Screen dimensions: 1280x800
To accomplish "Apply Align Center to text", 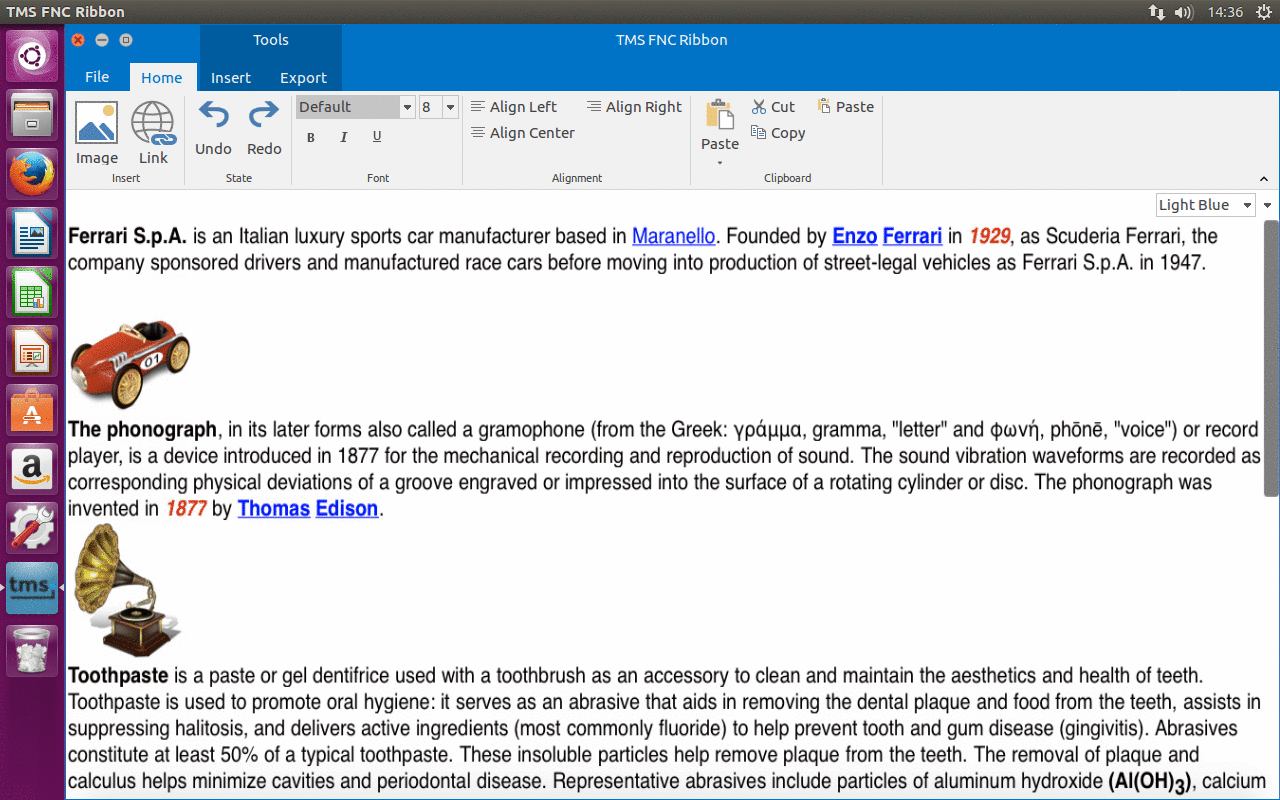I will (x=523, y=133).
